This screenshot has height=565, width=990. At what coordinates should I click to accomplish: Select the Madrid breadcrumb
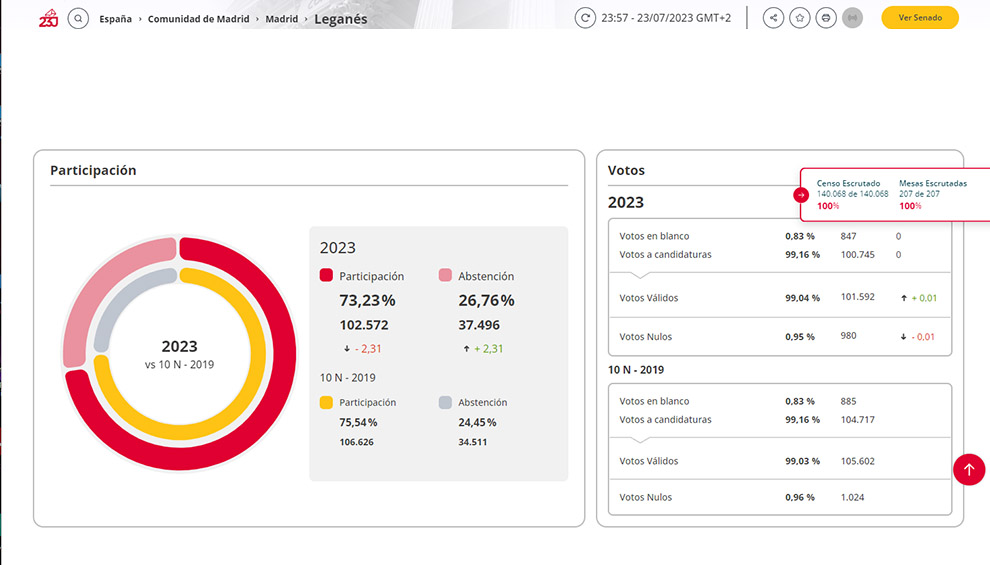point(281,19)
